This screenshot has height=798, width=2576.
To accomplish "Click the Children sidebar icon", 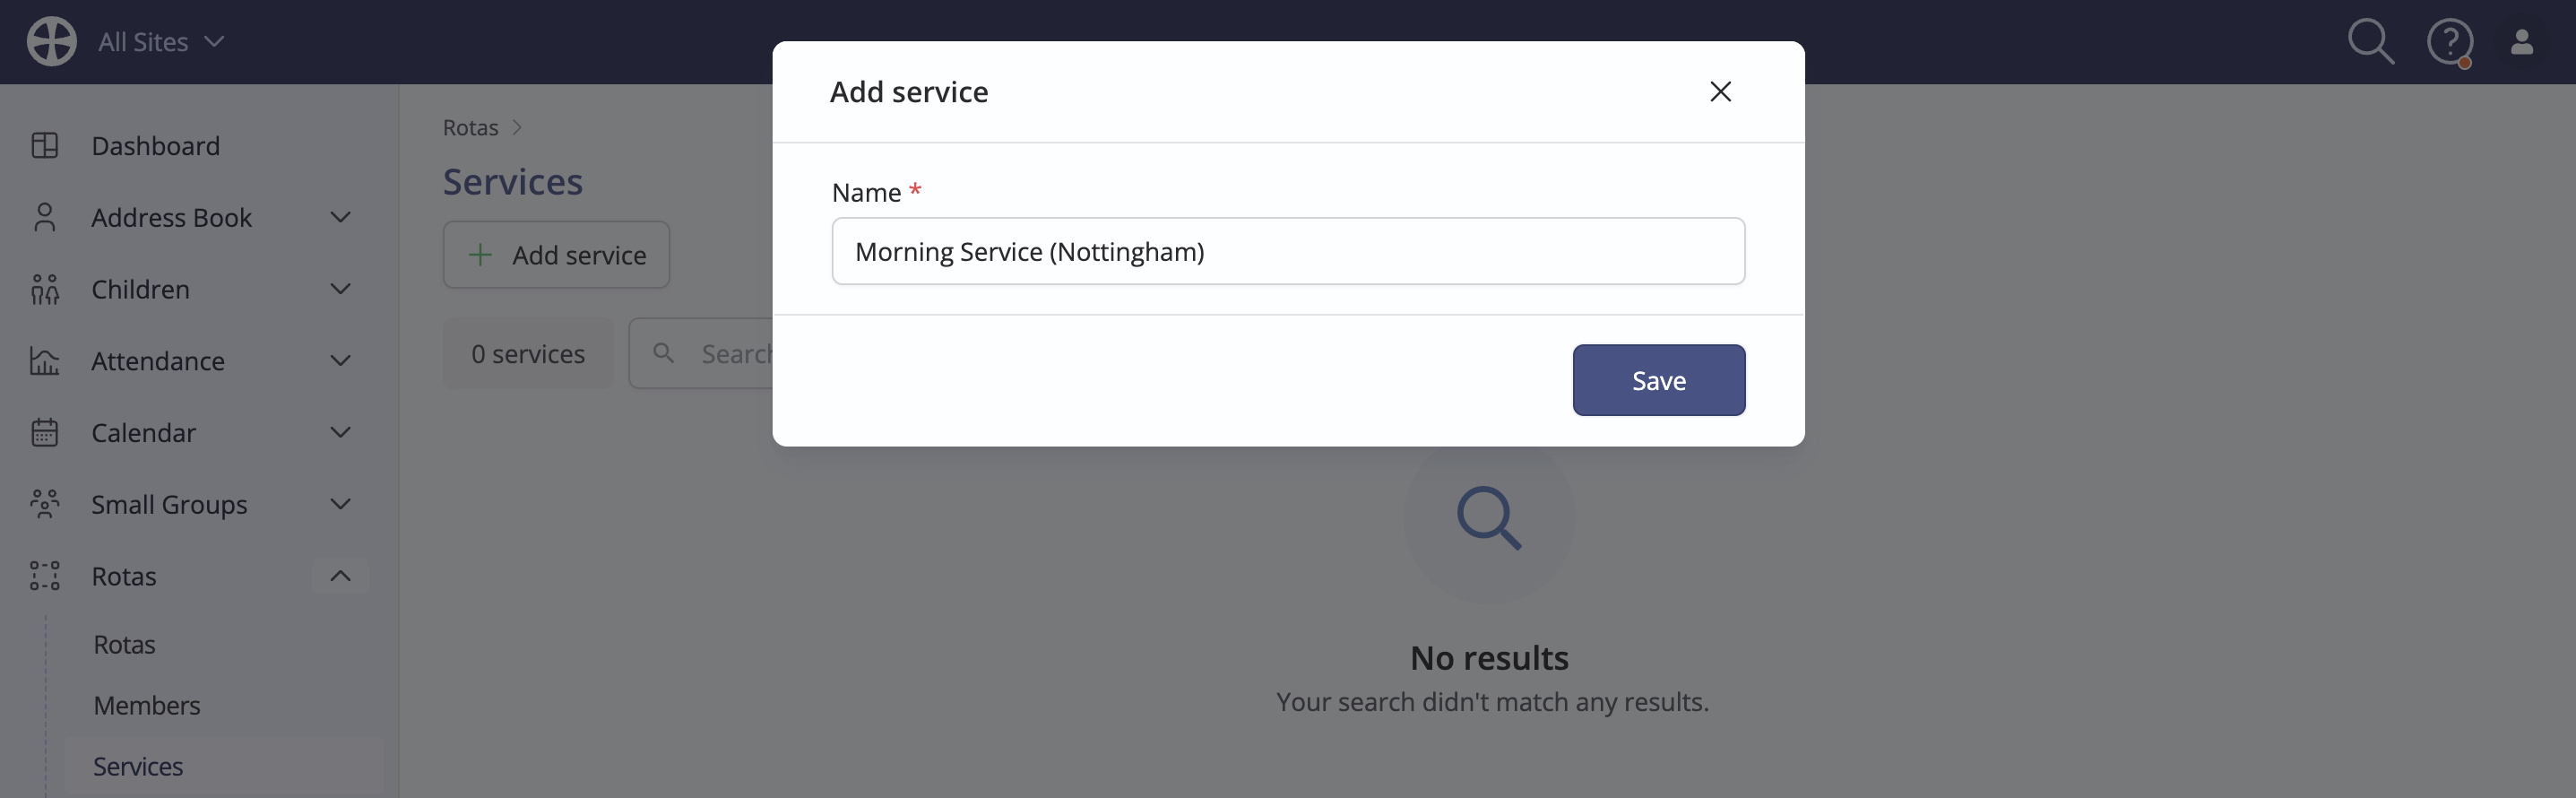I will pos(45,289).
